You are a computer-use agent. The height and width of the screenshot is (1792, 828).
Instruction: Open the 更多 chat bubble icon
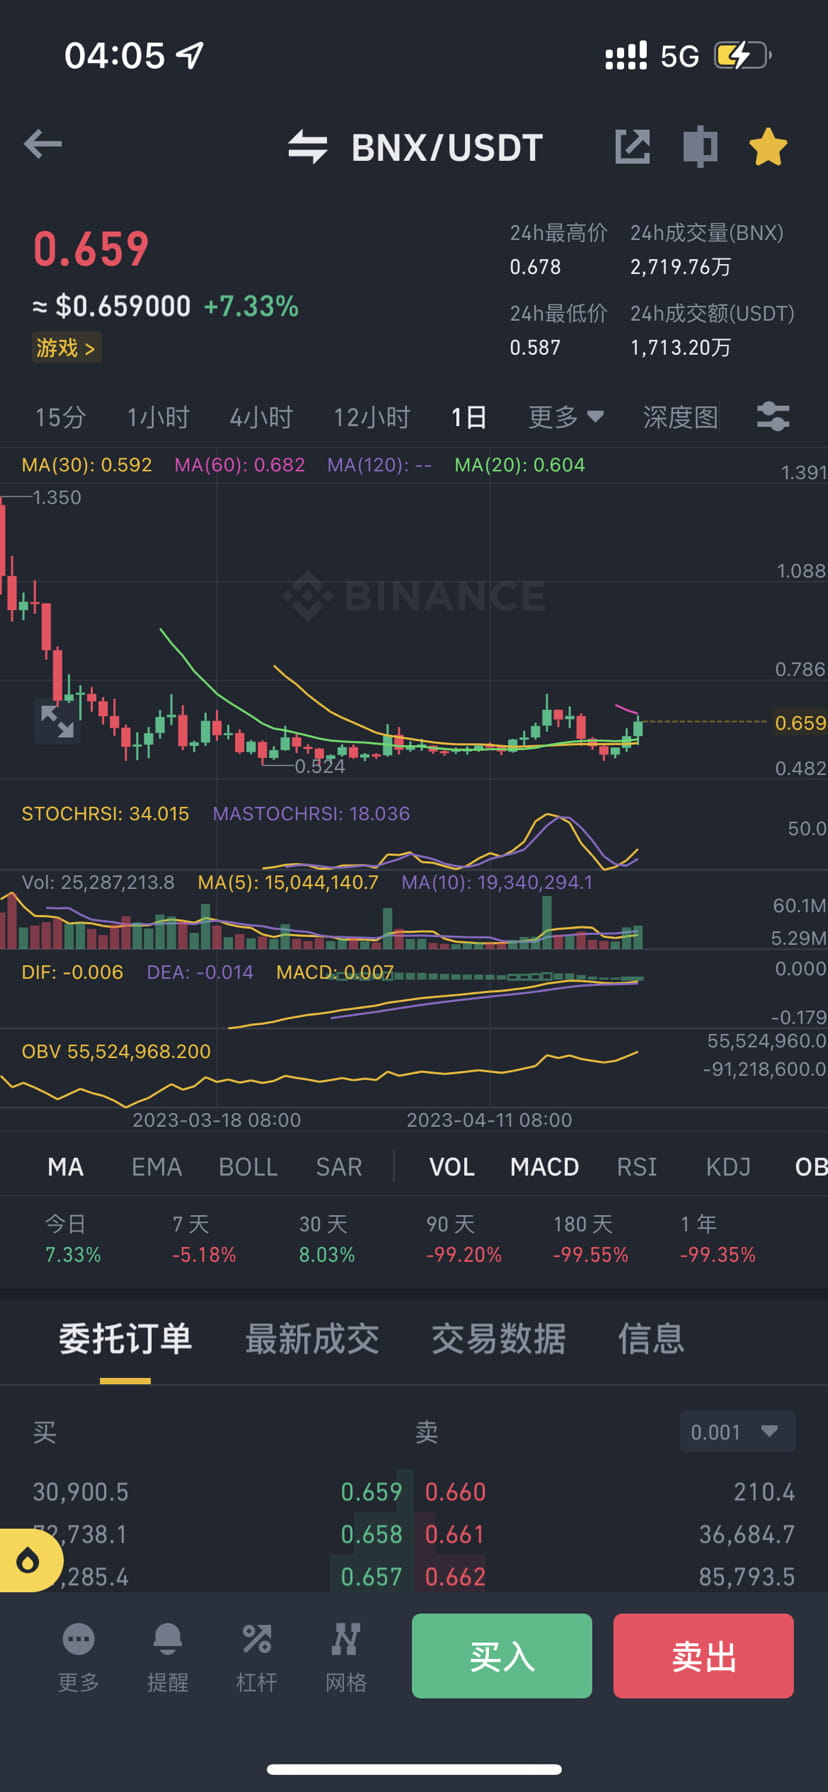point(78,1659)
